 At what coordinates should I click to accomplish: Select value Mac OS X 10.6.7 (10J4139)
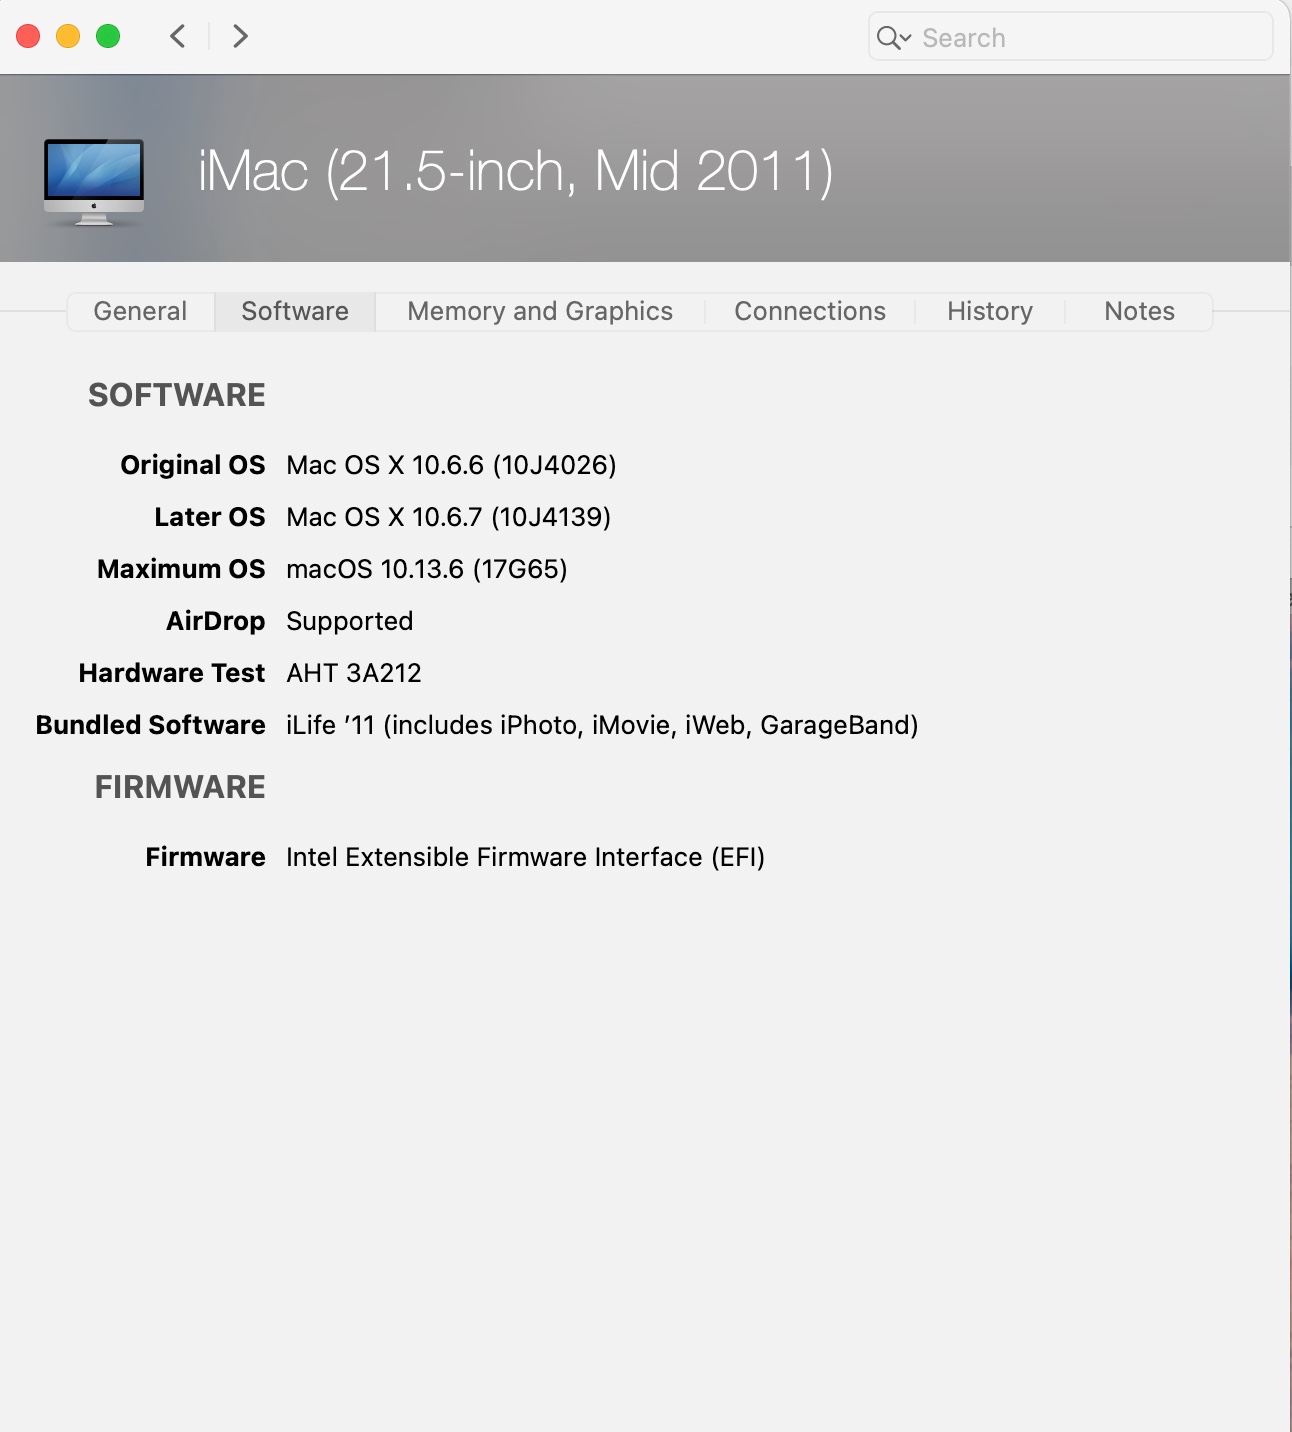pos(448,517)
